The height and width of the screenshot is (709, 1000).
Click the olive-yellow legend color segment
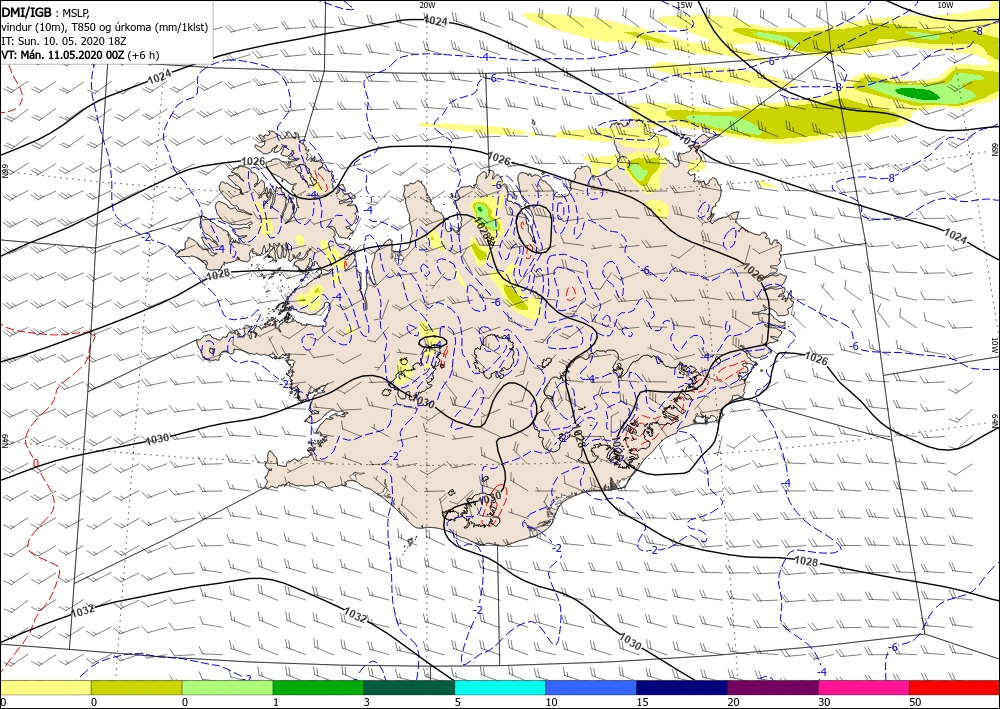136,687
